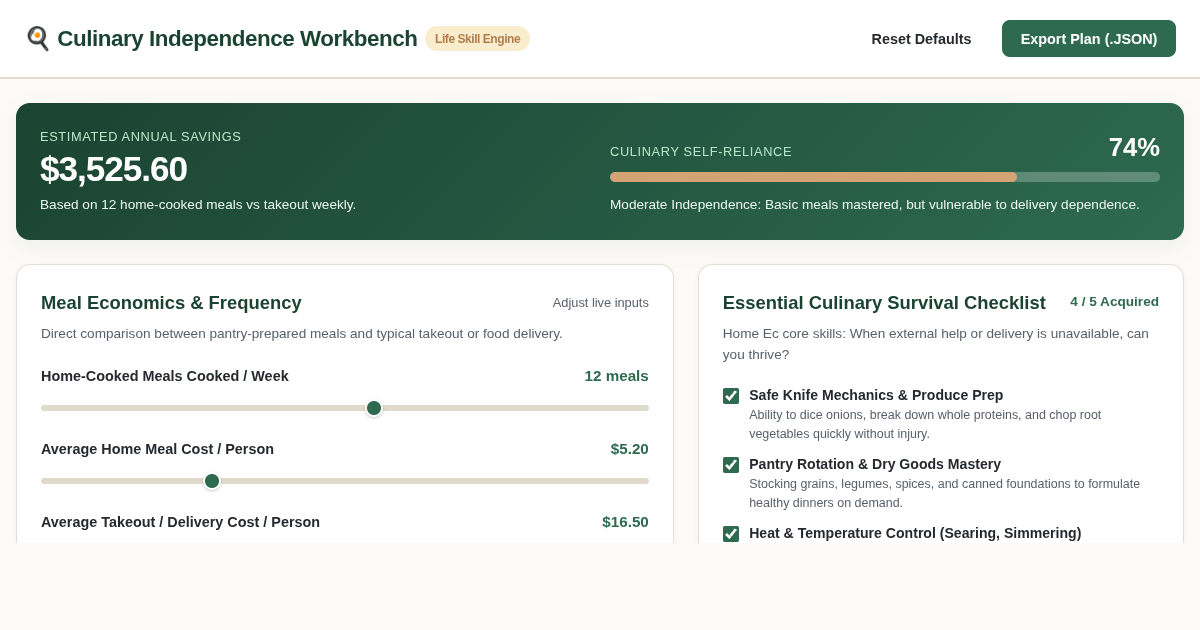Screen dimensions: 1200x630
Task: Click the Meal Economics & Frequency heading
Action: (171, 303)
